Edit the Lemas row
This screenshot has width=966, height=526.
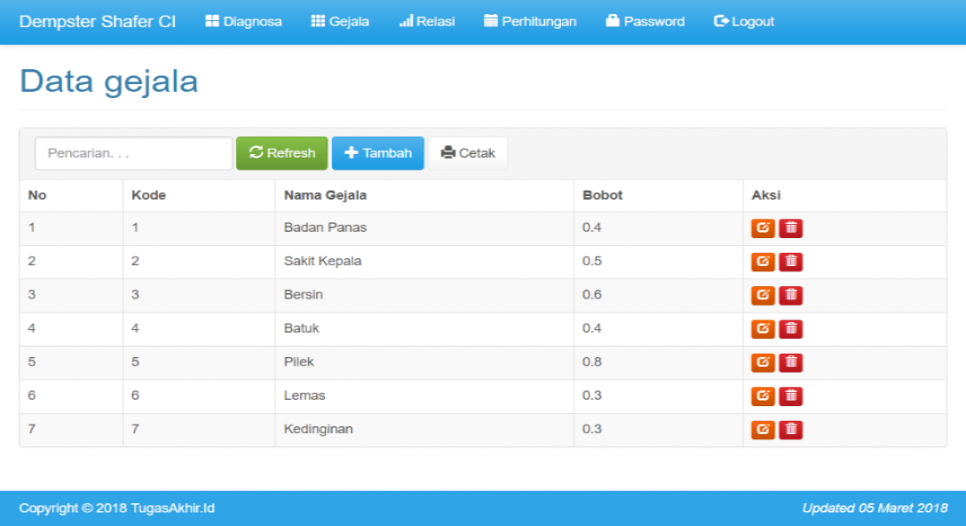click(x=763, y=396)
